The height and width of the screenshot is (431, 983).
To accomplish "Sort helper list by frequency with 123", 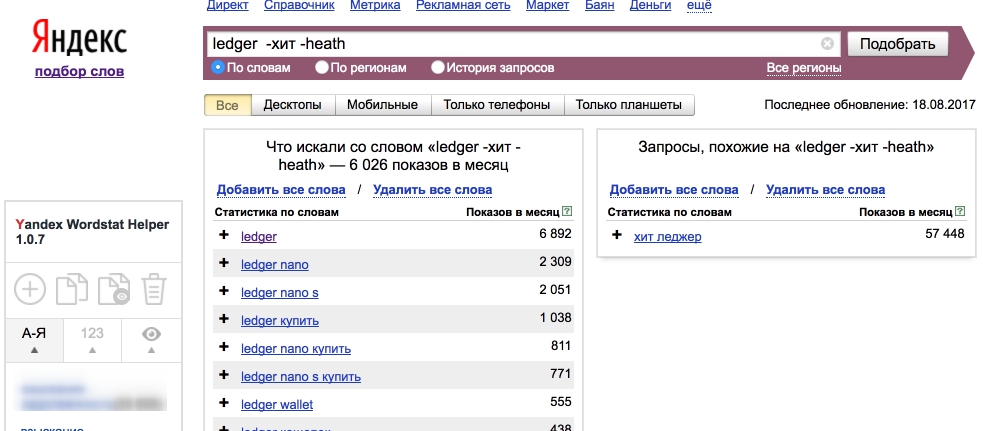I will coord(92,339).
